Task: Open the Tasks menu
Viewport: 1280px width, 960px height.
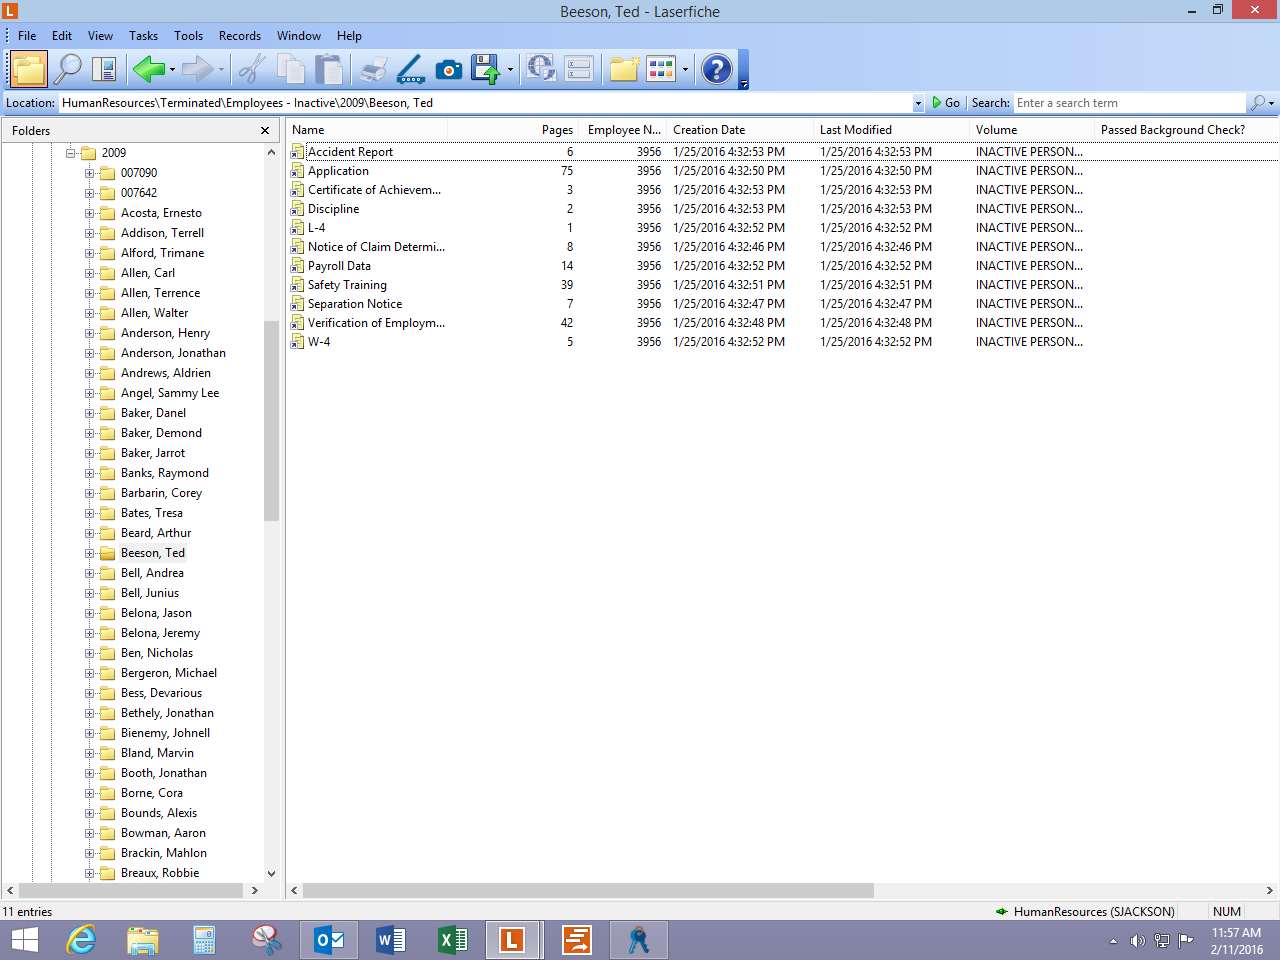Action: click(x=143, y=36)
